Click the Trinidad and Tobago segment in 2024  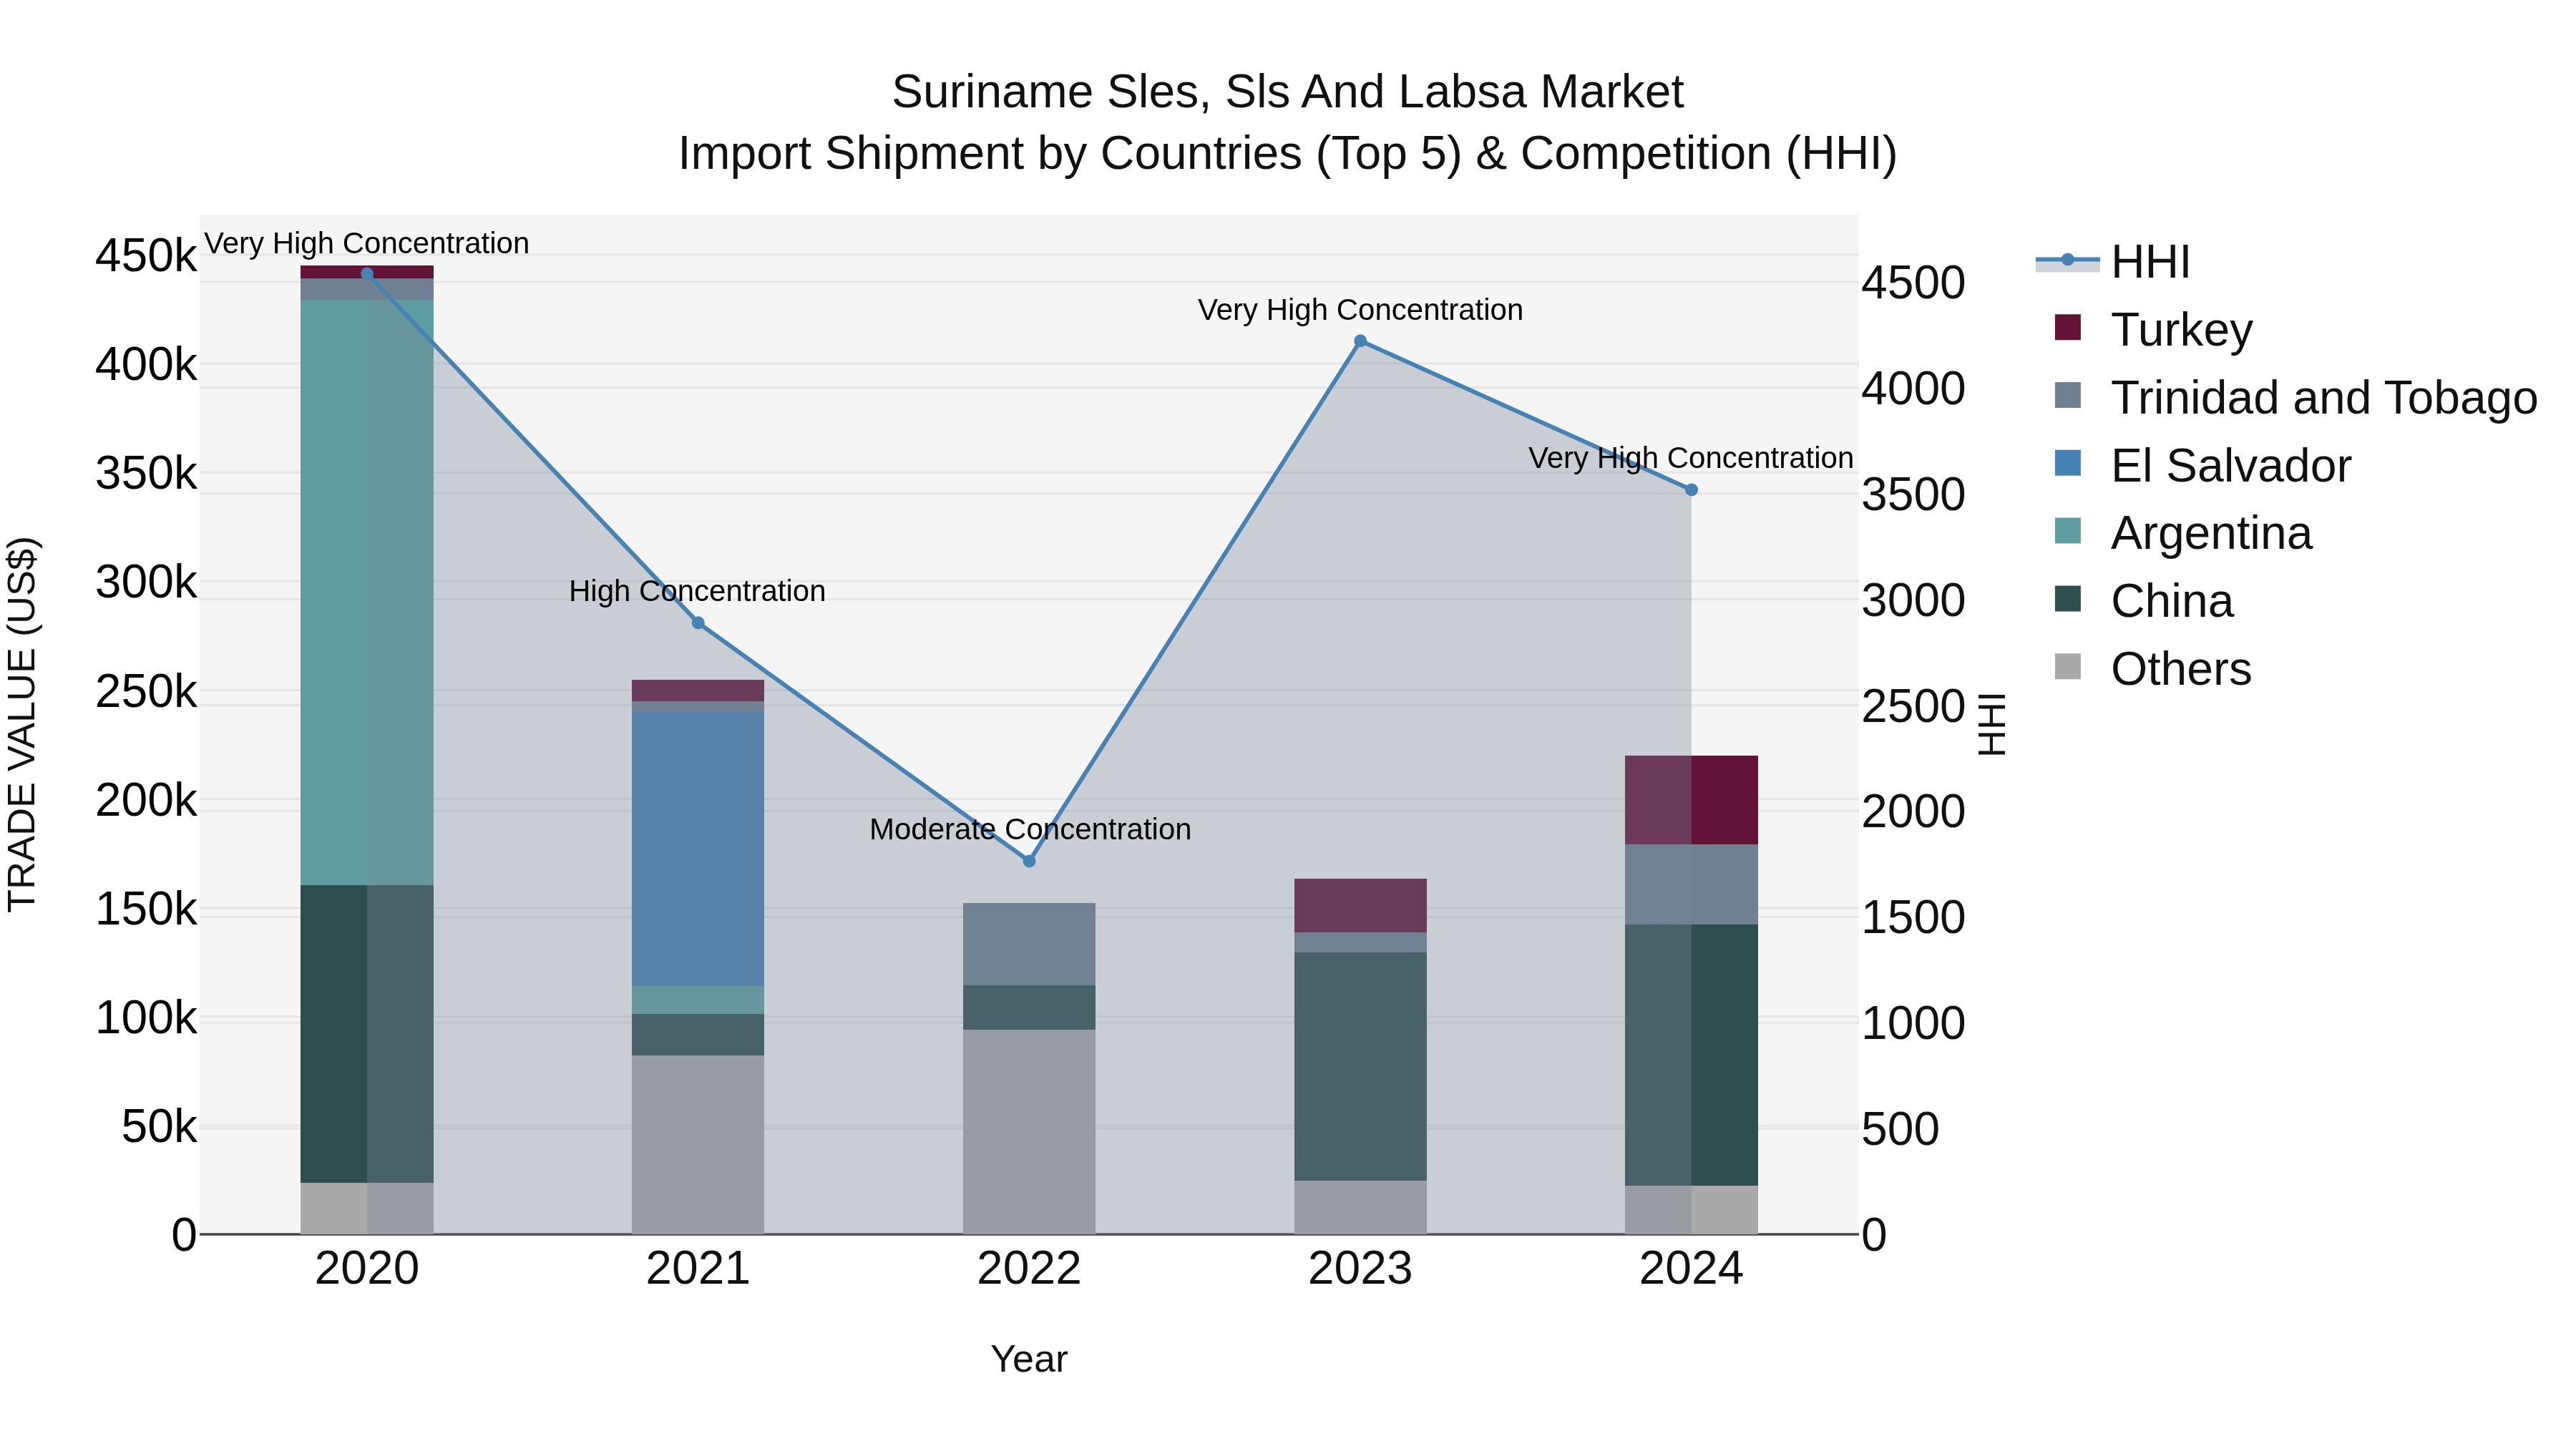(x=1691, y=885)
